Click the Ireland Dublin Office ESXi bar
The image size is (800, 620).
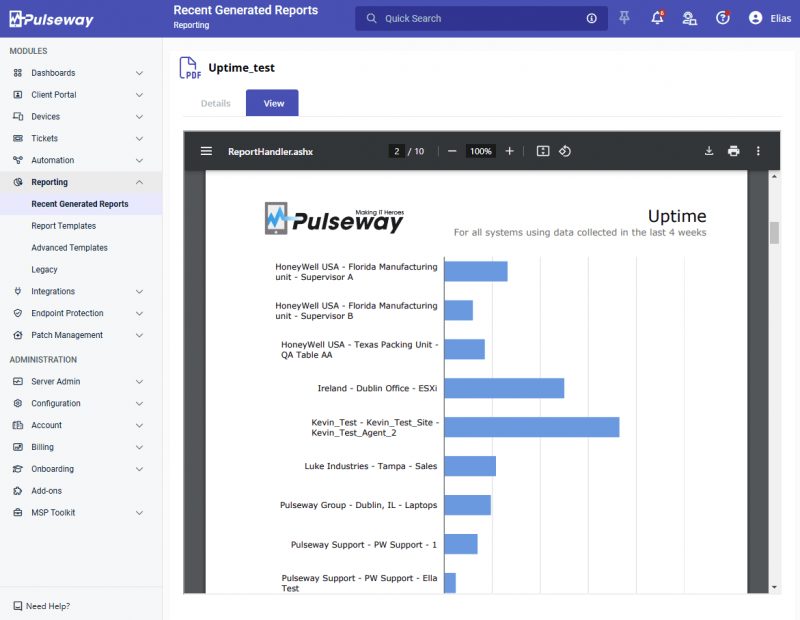tap(504, 388)
